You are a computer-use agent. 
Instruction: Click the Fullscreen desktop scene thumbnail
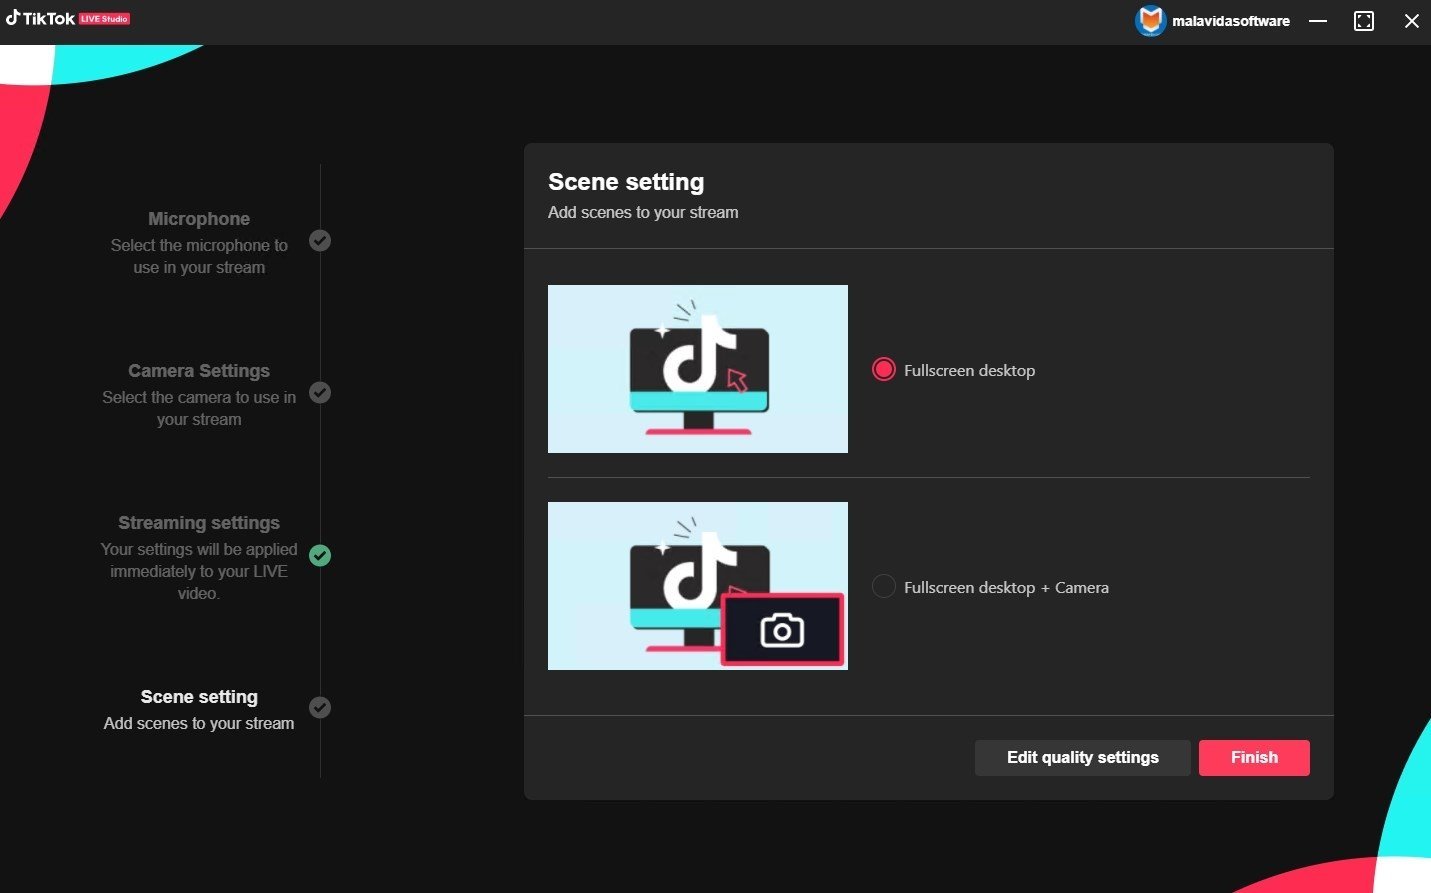pyautogui.click(x=697, y=369)
